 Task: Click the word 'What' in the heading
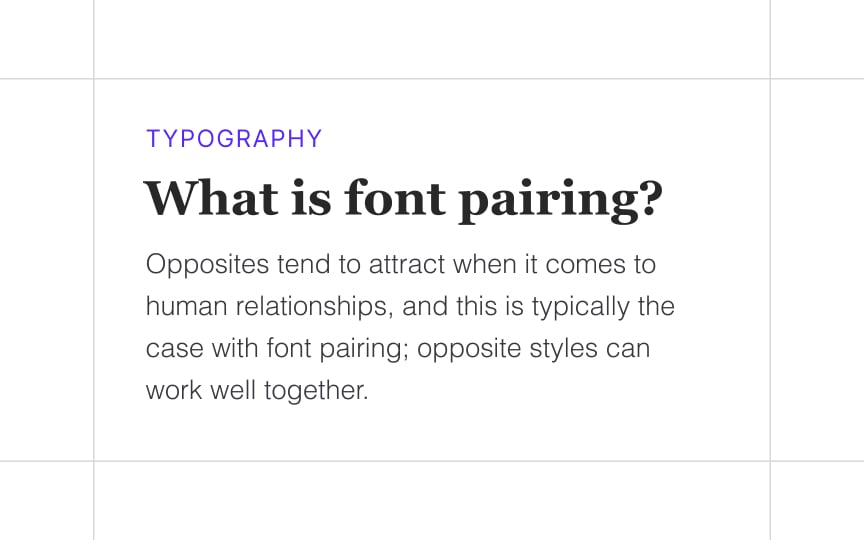click(211, 197)
